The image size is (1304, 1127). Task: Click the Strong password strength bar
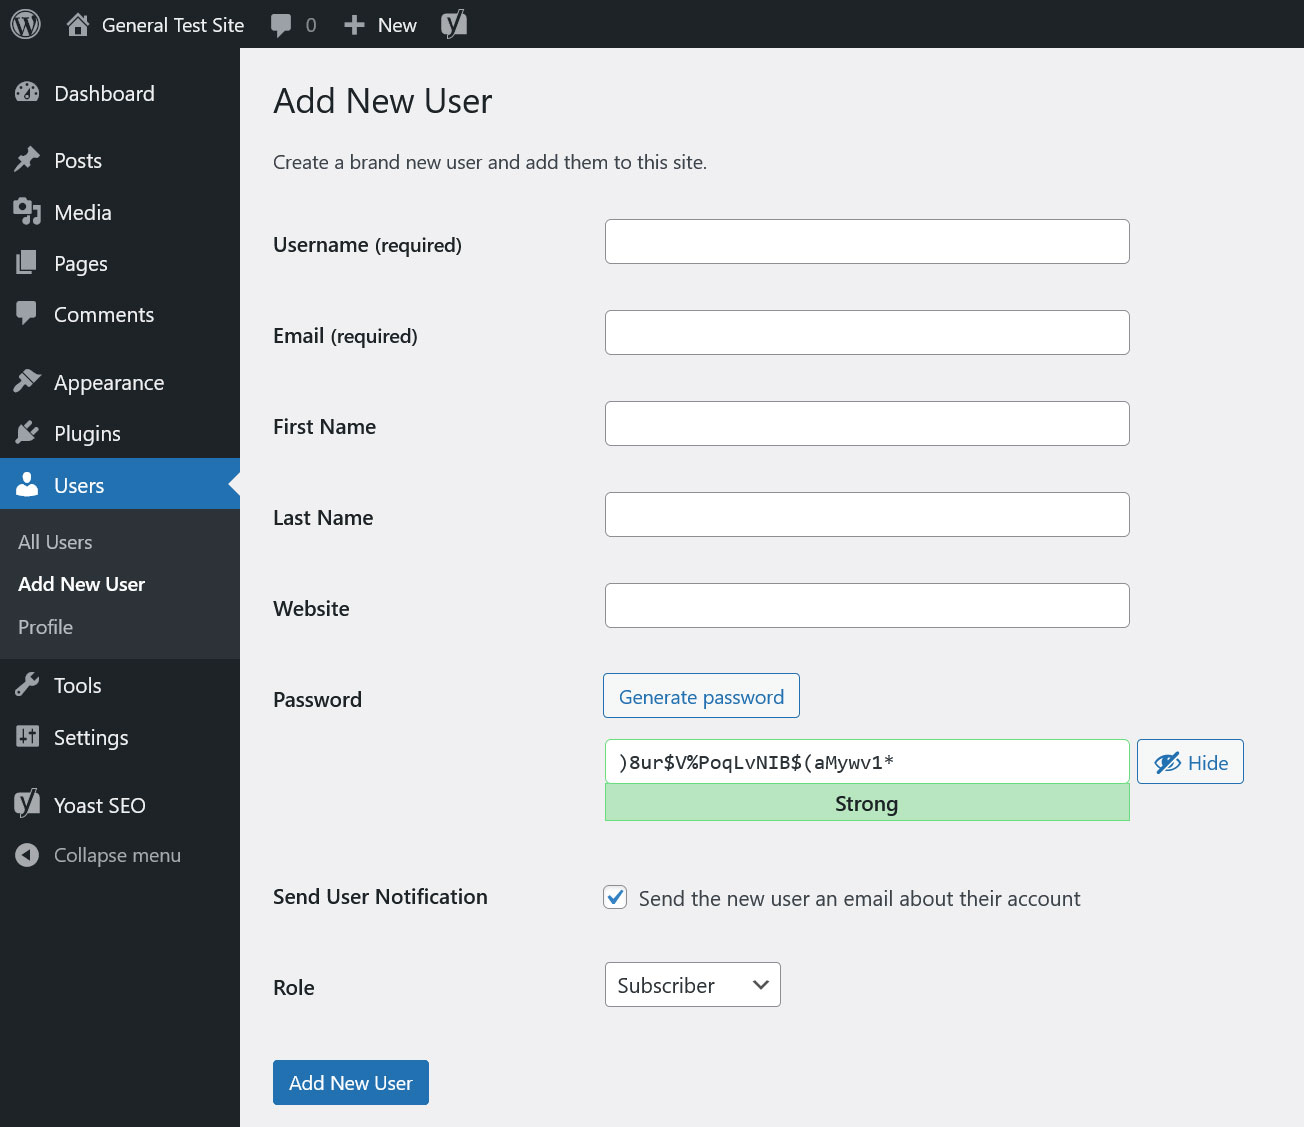click(866, 802)
